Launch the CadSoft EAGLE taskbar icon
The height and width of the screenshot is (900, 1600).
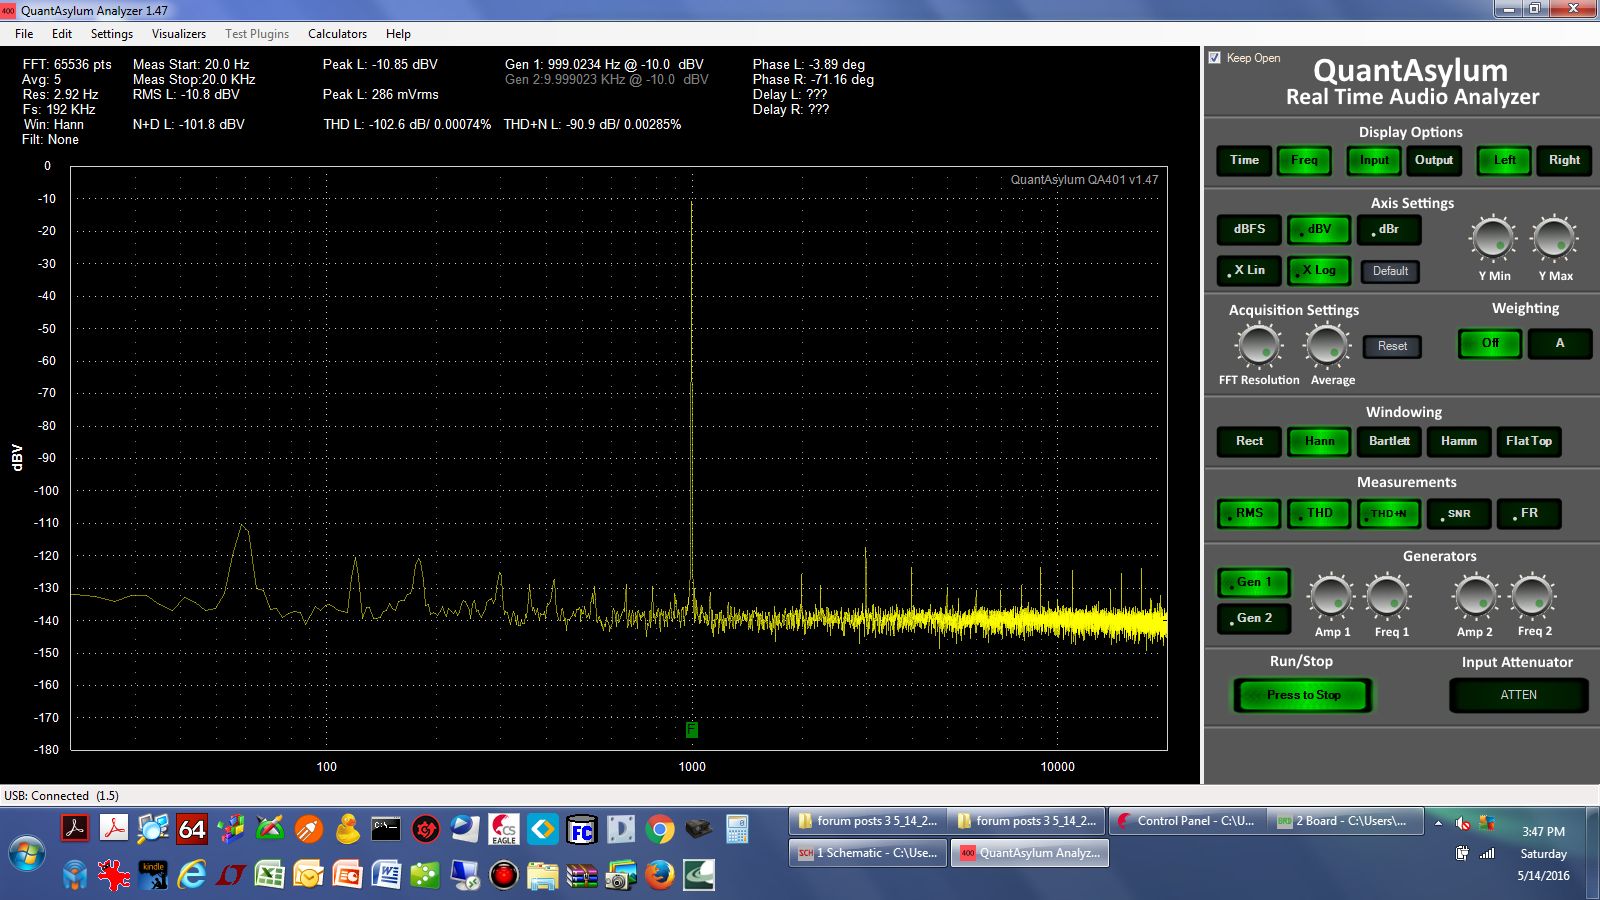click(x=504, y=829)
